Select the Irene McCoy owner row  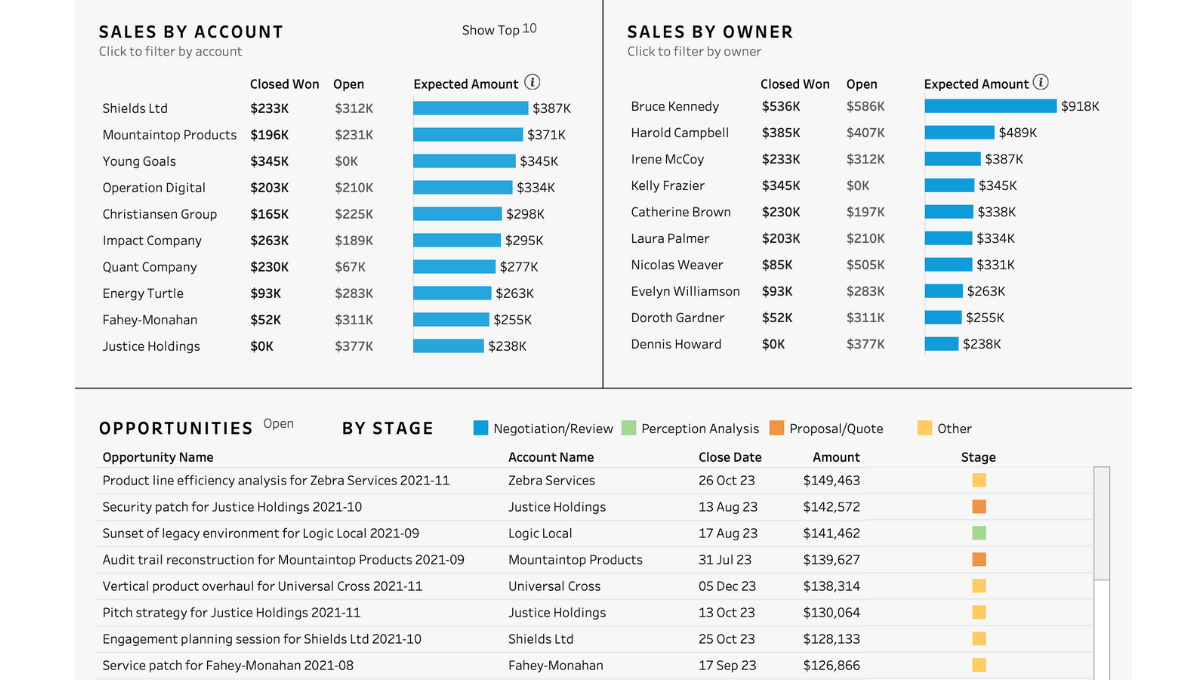pyautogui.click(x=667, y=160)
